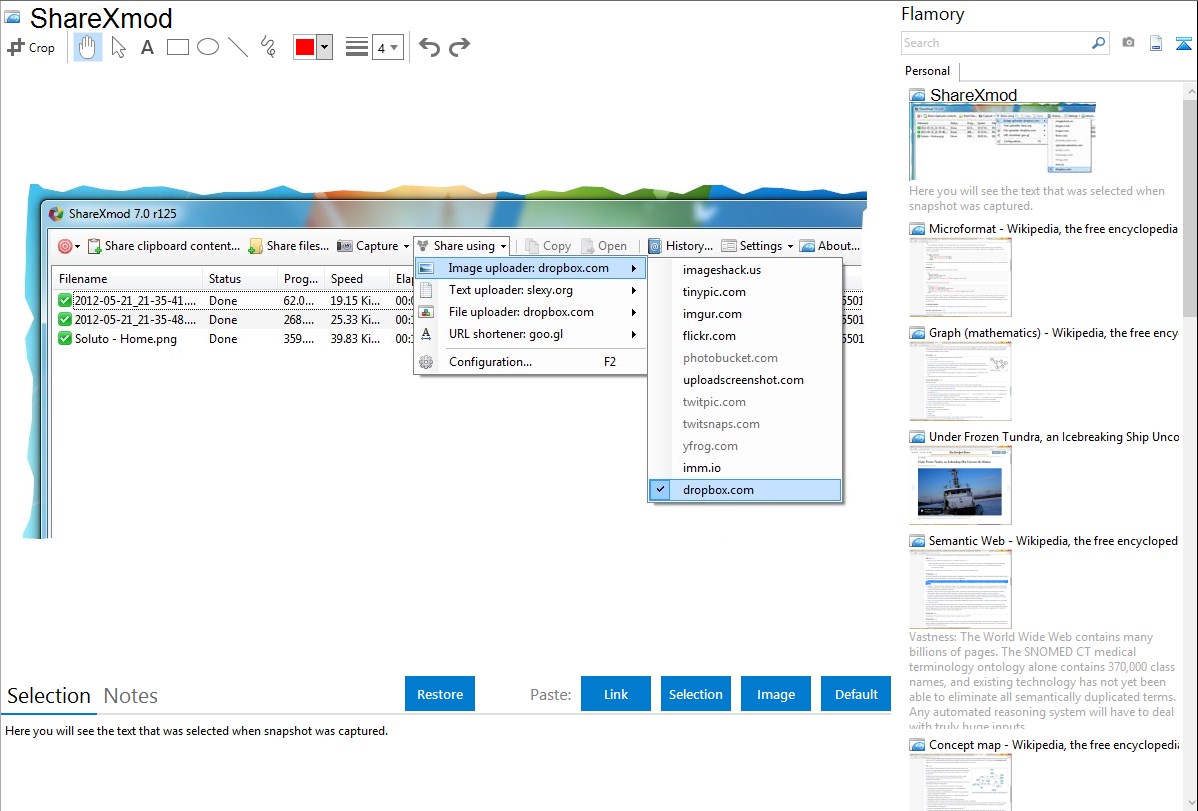Select imageshack.us from uploader list
This screenshot has width=1198, height=811.
click(x=722, y=270)
